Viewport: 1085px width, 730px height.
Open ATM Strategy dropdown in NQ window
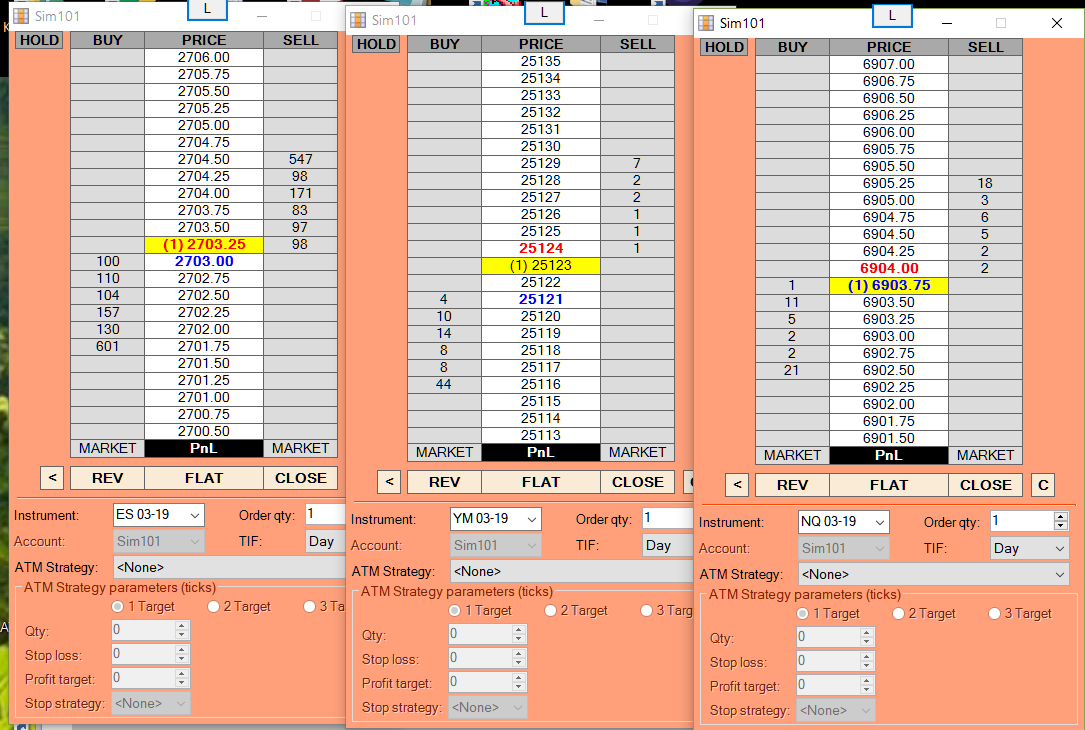tap(933, 574)
